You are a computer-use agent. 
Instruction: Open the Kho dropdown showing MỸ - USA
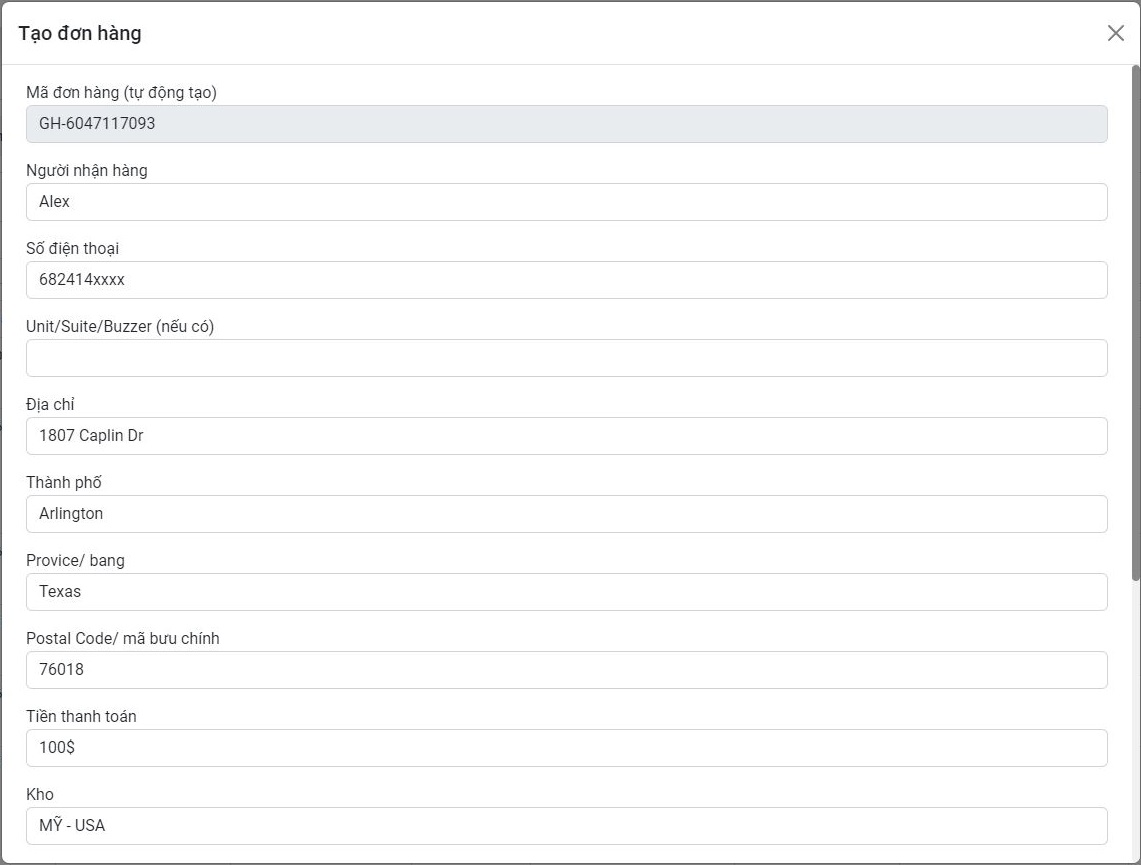click(x=566, y=826)
